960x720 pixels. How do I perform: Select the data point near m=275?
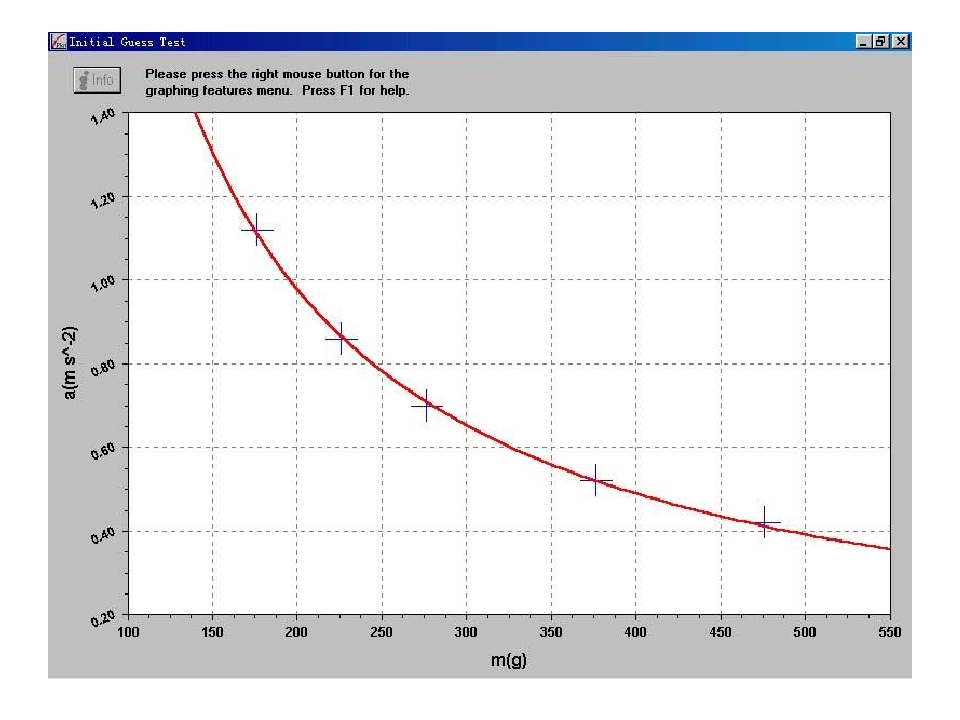(x=426, y=406)
